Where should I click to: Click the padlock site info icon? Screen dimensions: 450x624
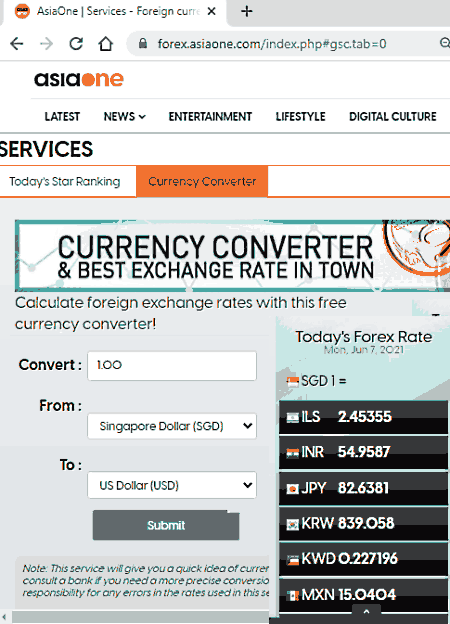click(143, 43)
